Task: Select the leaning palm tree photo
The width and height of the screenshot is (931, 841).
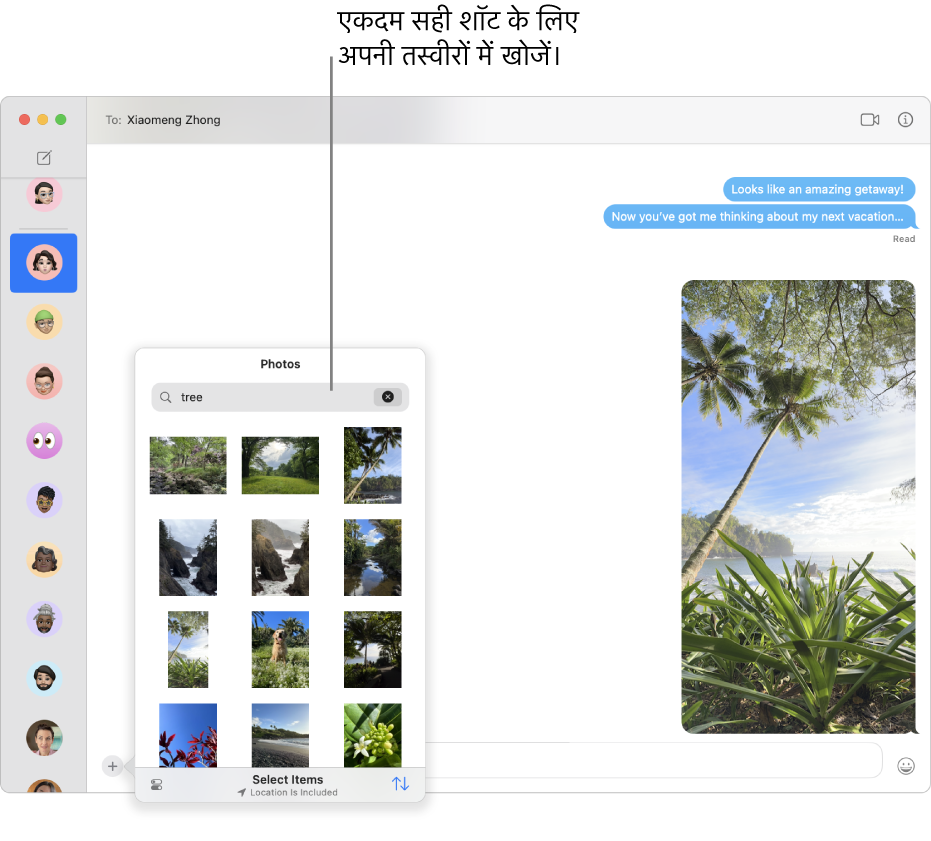Action: click(372, 465)
